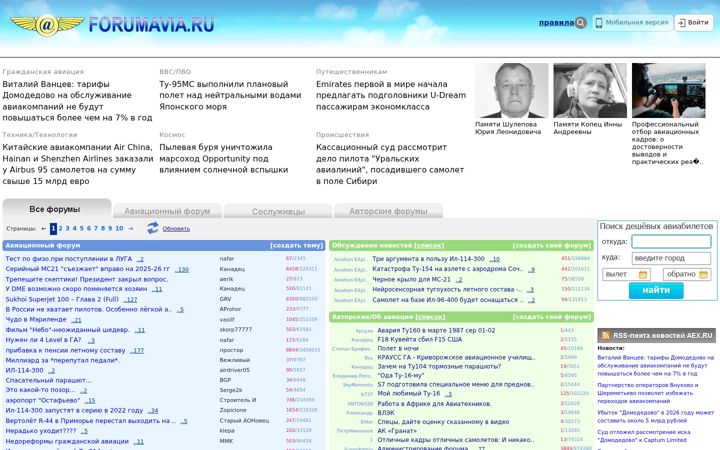Open news Кассационный суд рассмотрит дело пилота
720x450 pixels.
(x=390, y=164)
